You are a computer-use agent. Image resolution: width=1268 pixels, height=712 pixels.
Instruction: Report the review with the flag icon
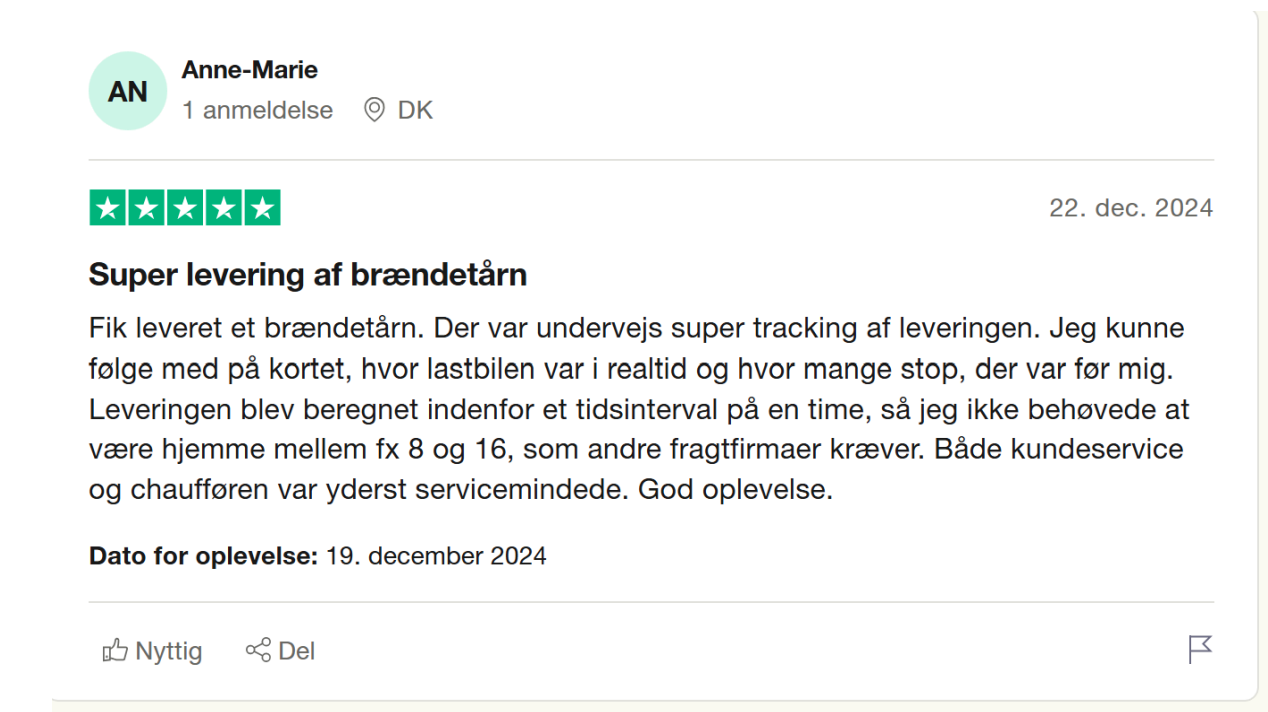(x=1200, y=650)
